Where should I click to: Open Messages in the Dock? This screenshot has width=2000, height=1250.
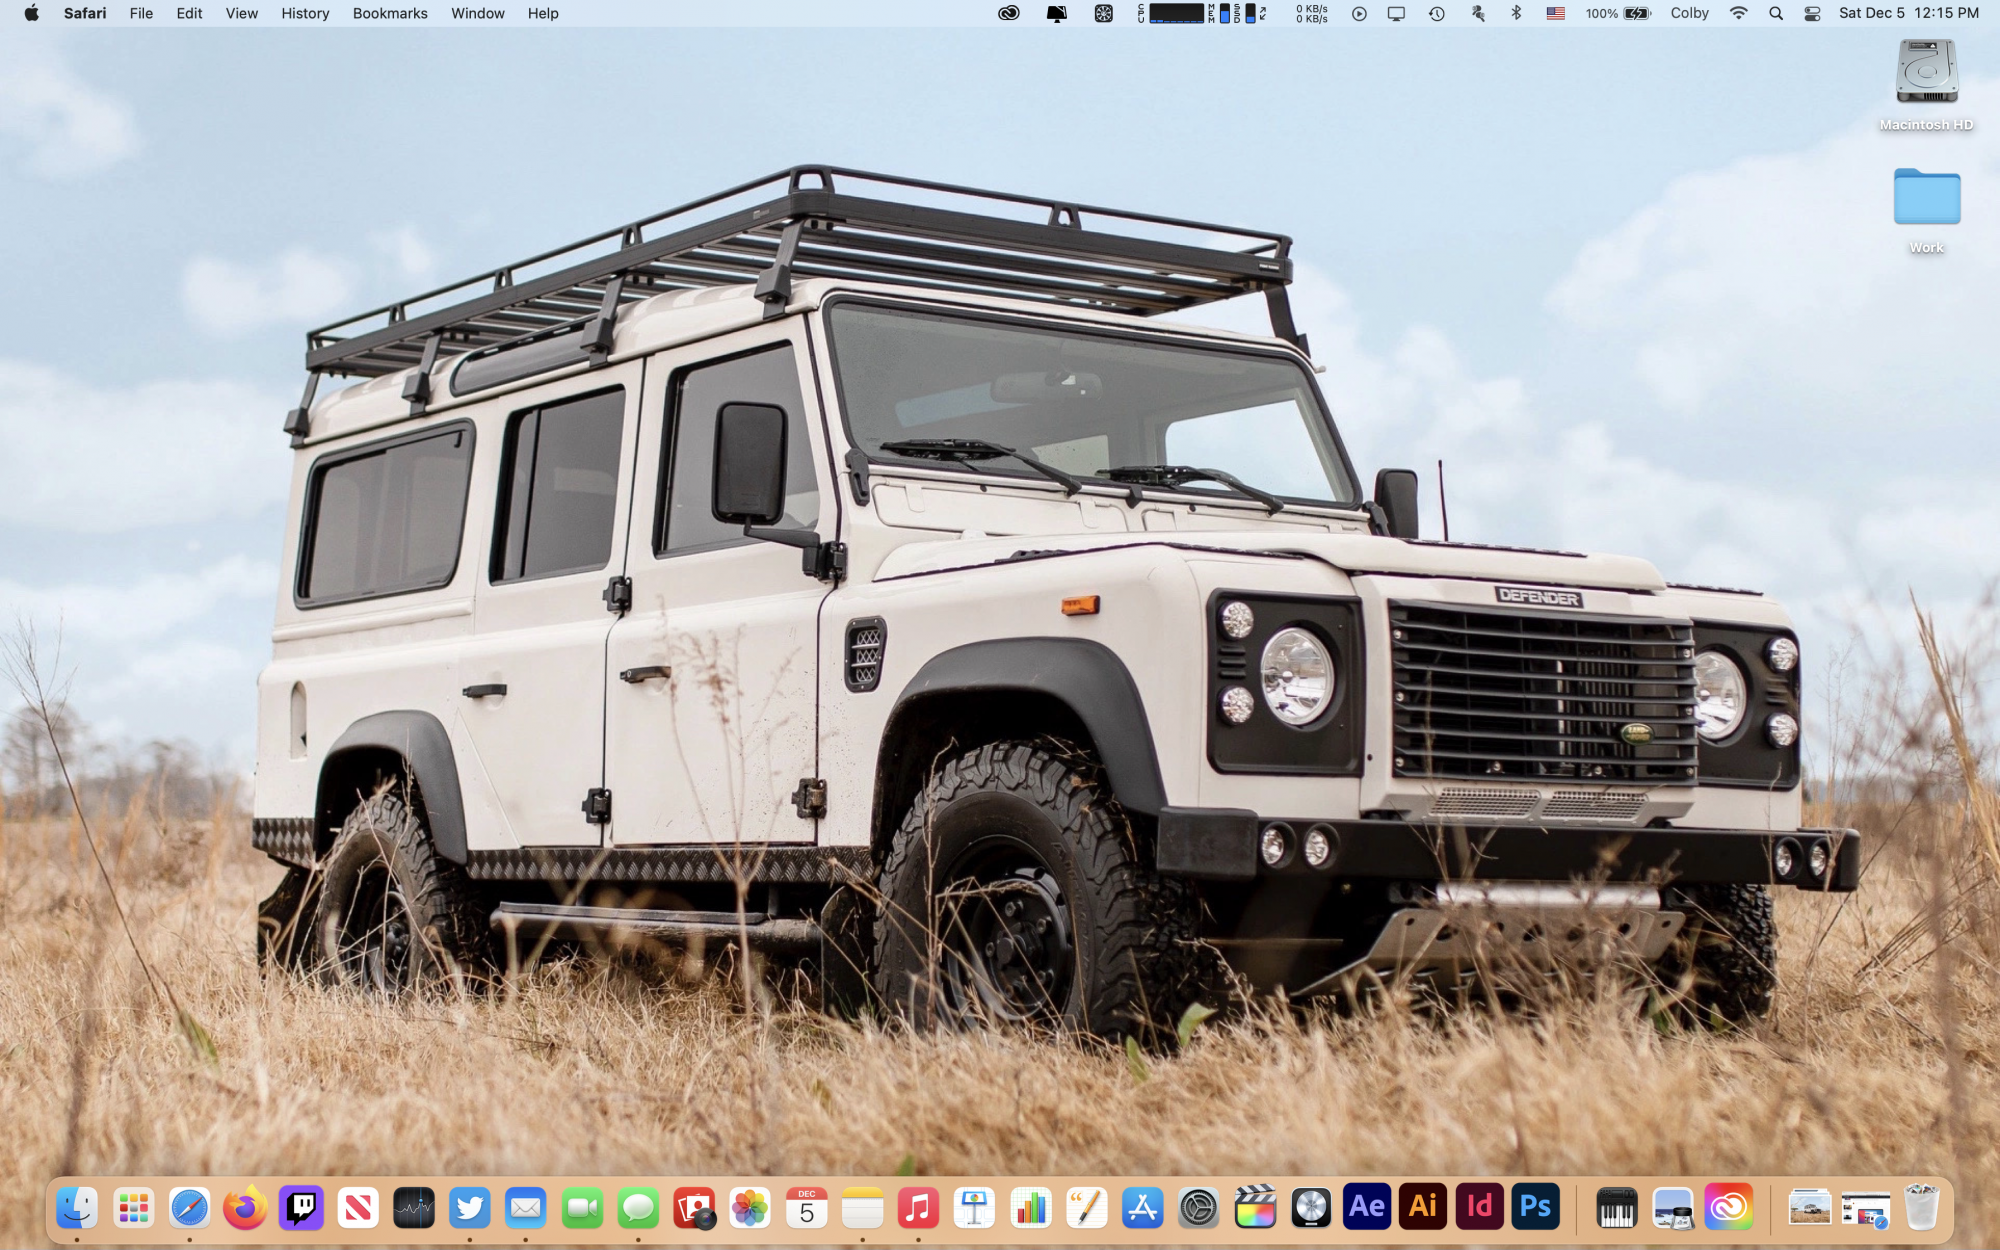click(638, 1208)
